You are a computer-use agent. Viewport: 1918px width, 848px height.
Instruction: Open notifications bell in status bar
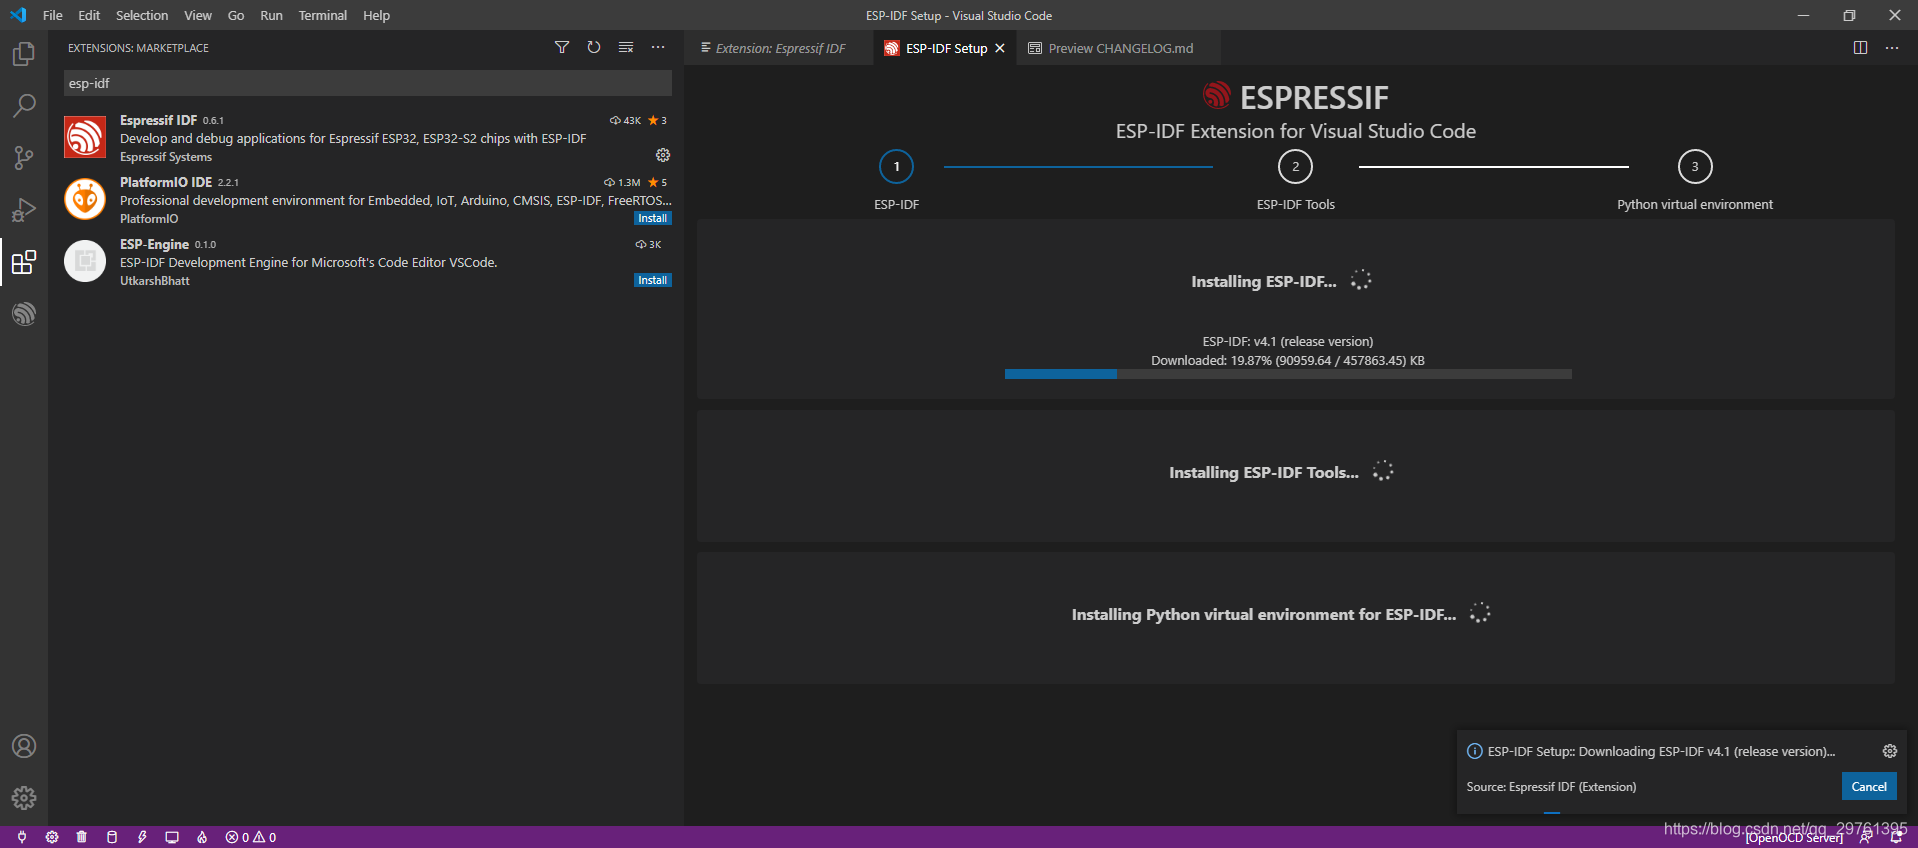(1896, 838)
